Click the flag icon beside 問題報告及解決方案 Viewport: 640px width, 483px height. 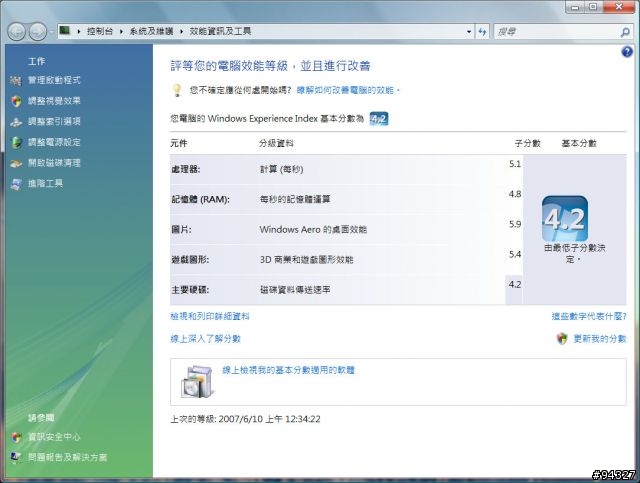tap(16, 458)
